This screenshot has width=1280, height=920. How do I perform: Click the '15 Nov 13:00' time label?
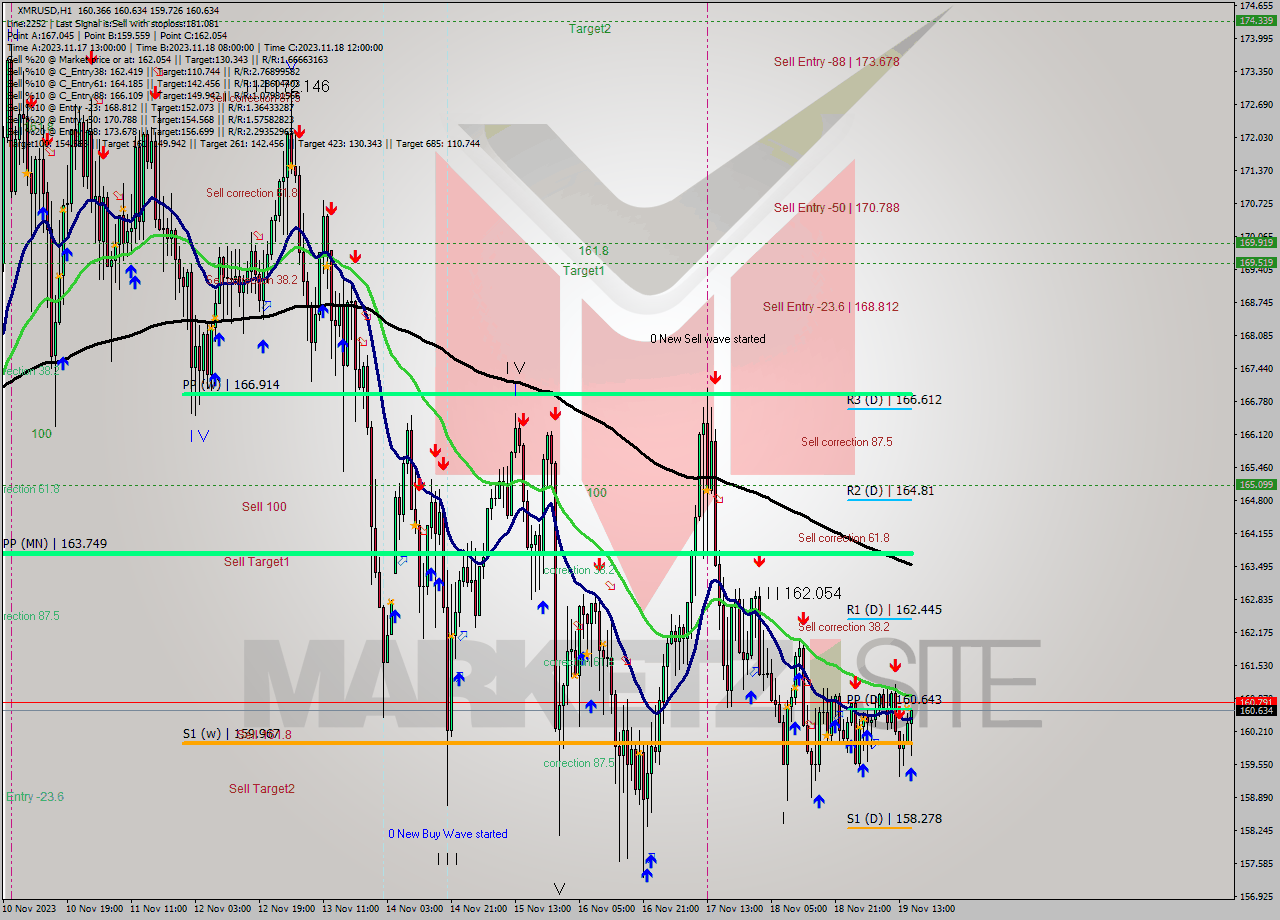[x=542, y=909]
